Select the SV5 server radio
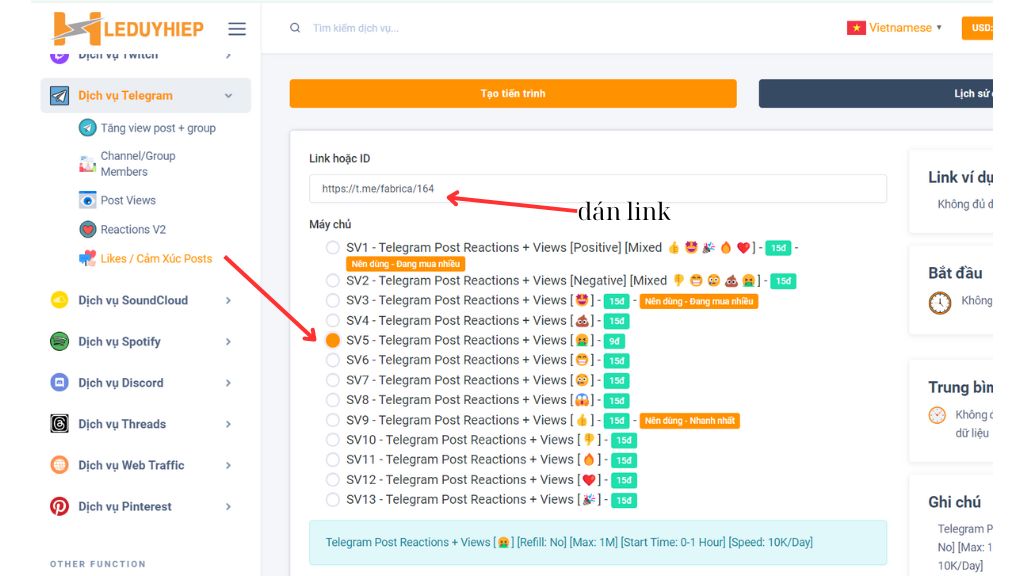 click(x=333, y=340)
